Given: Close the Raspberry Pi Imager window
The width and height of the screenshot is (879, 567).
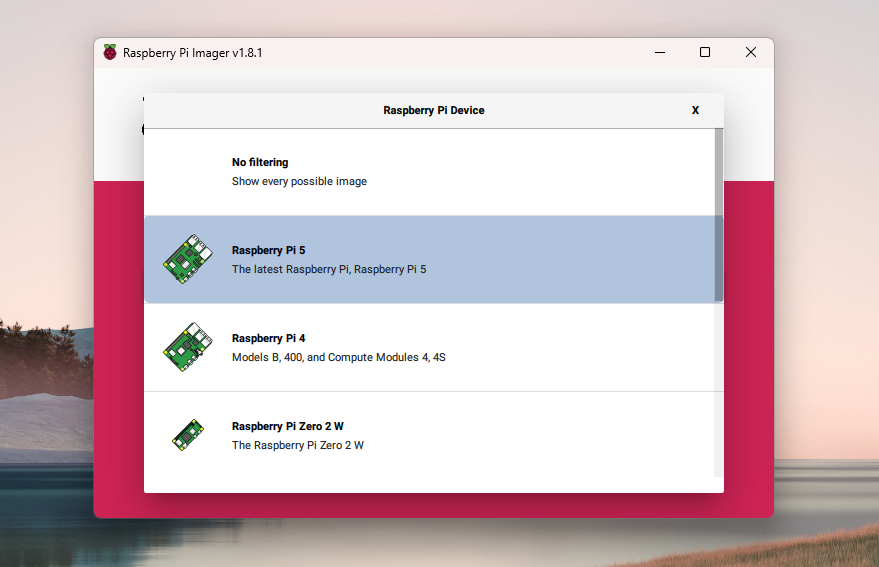Looking at the screenshot, I should tap(751, 53).
